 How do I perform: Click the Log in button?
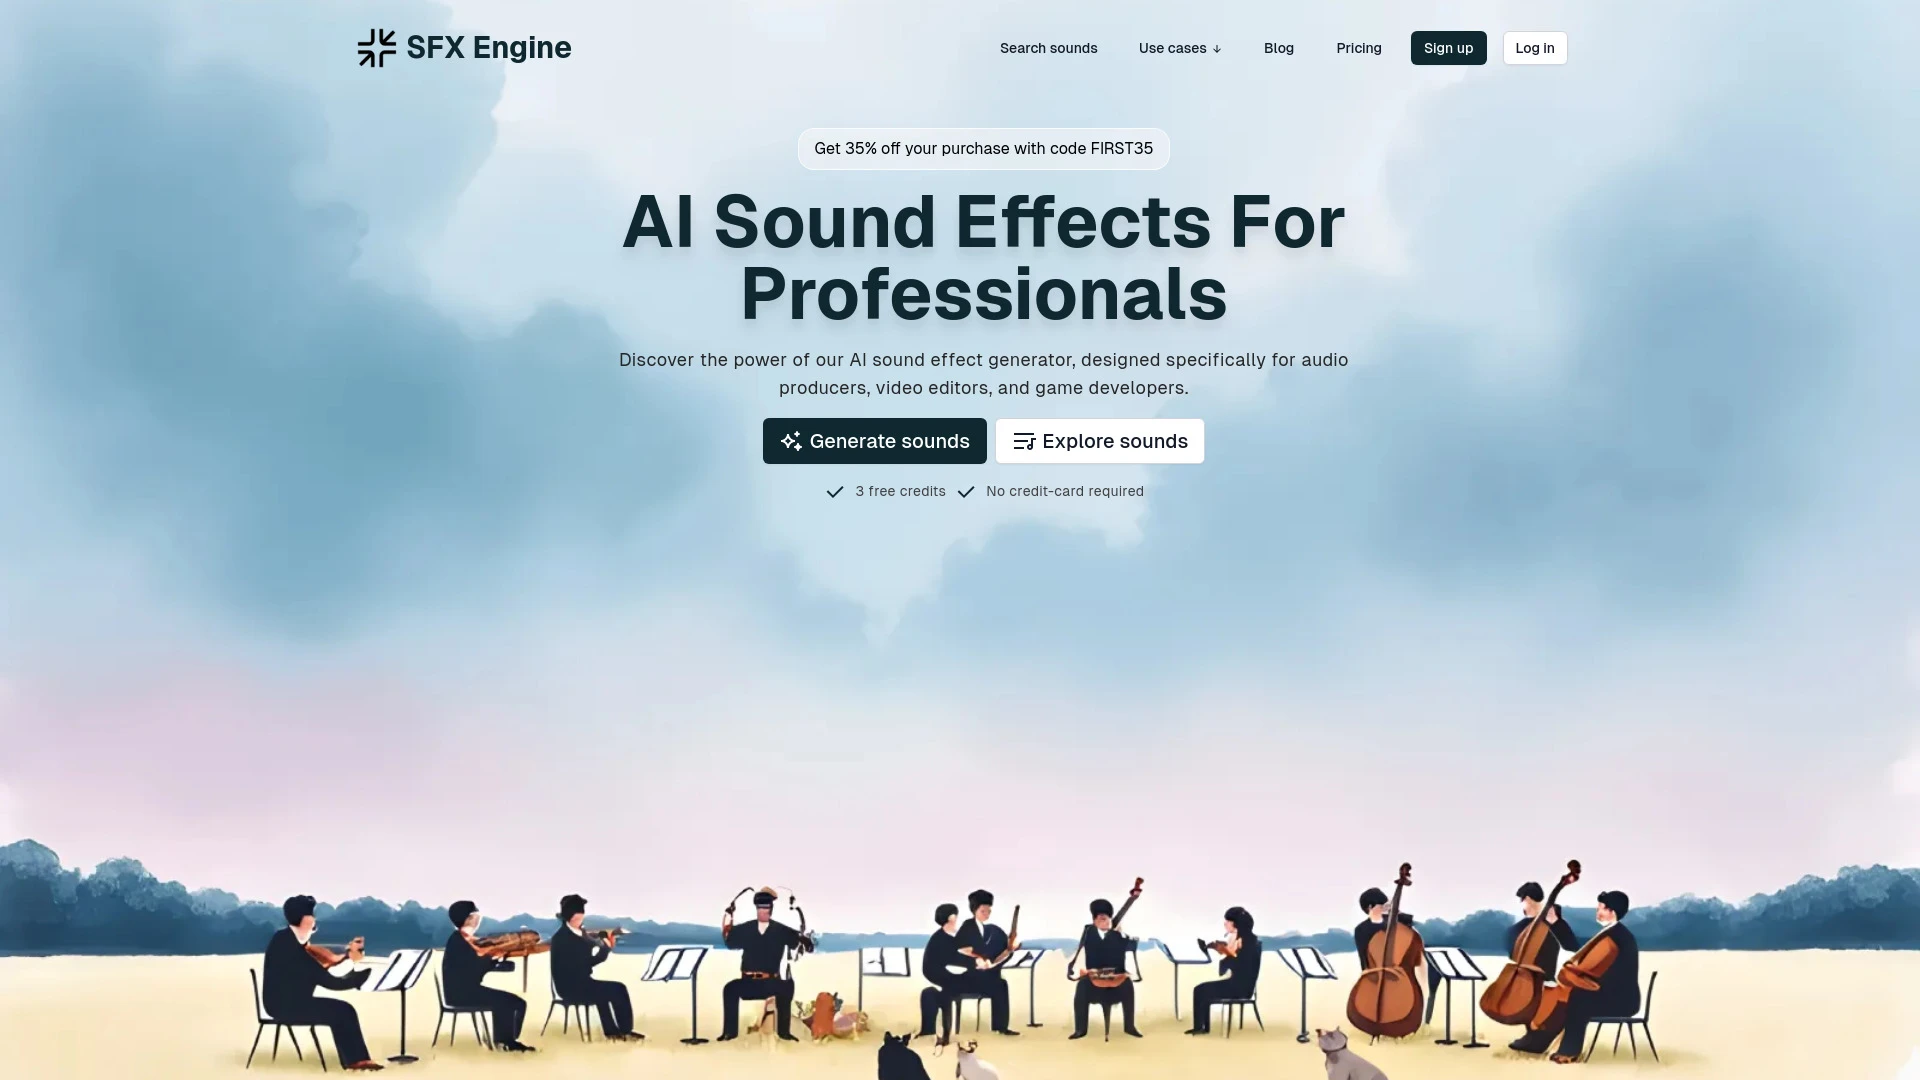tap(1535, 47)
